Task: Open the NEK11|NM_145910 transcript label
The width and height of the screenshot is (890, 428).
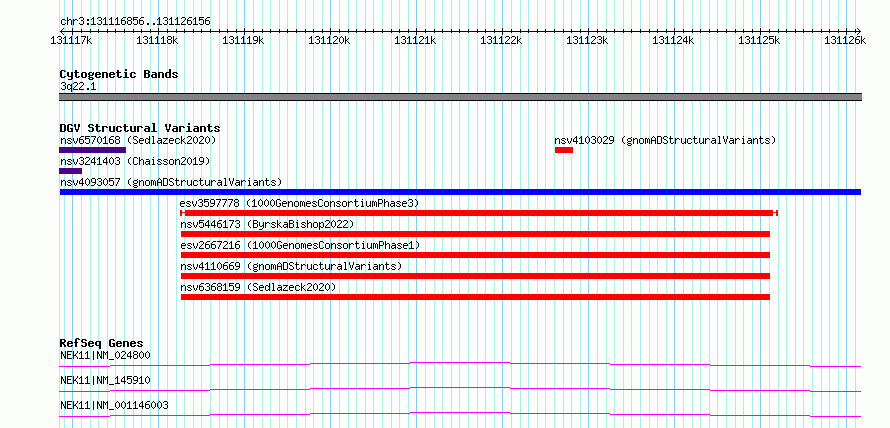Action: [105, 380]
